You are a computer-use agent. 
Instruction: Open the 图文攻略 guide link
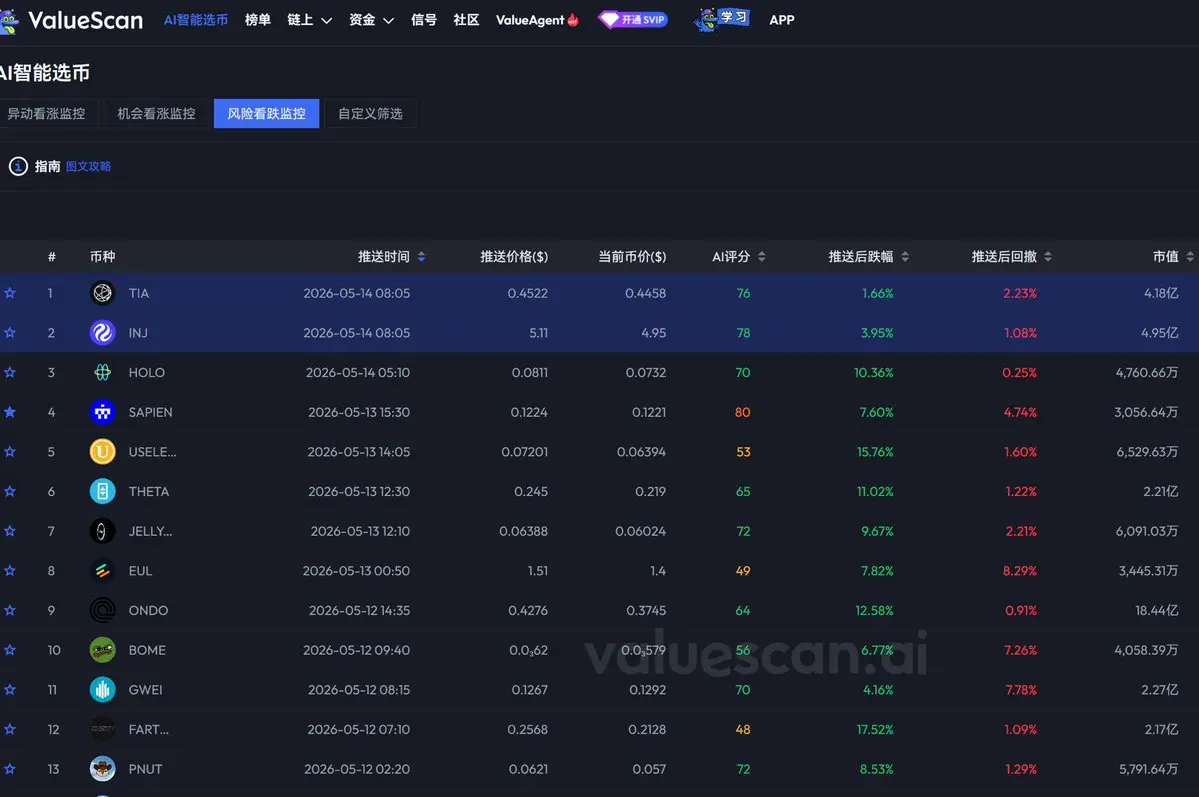tap(88, 166)
